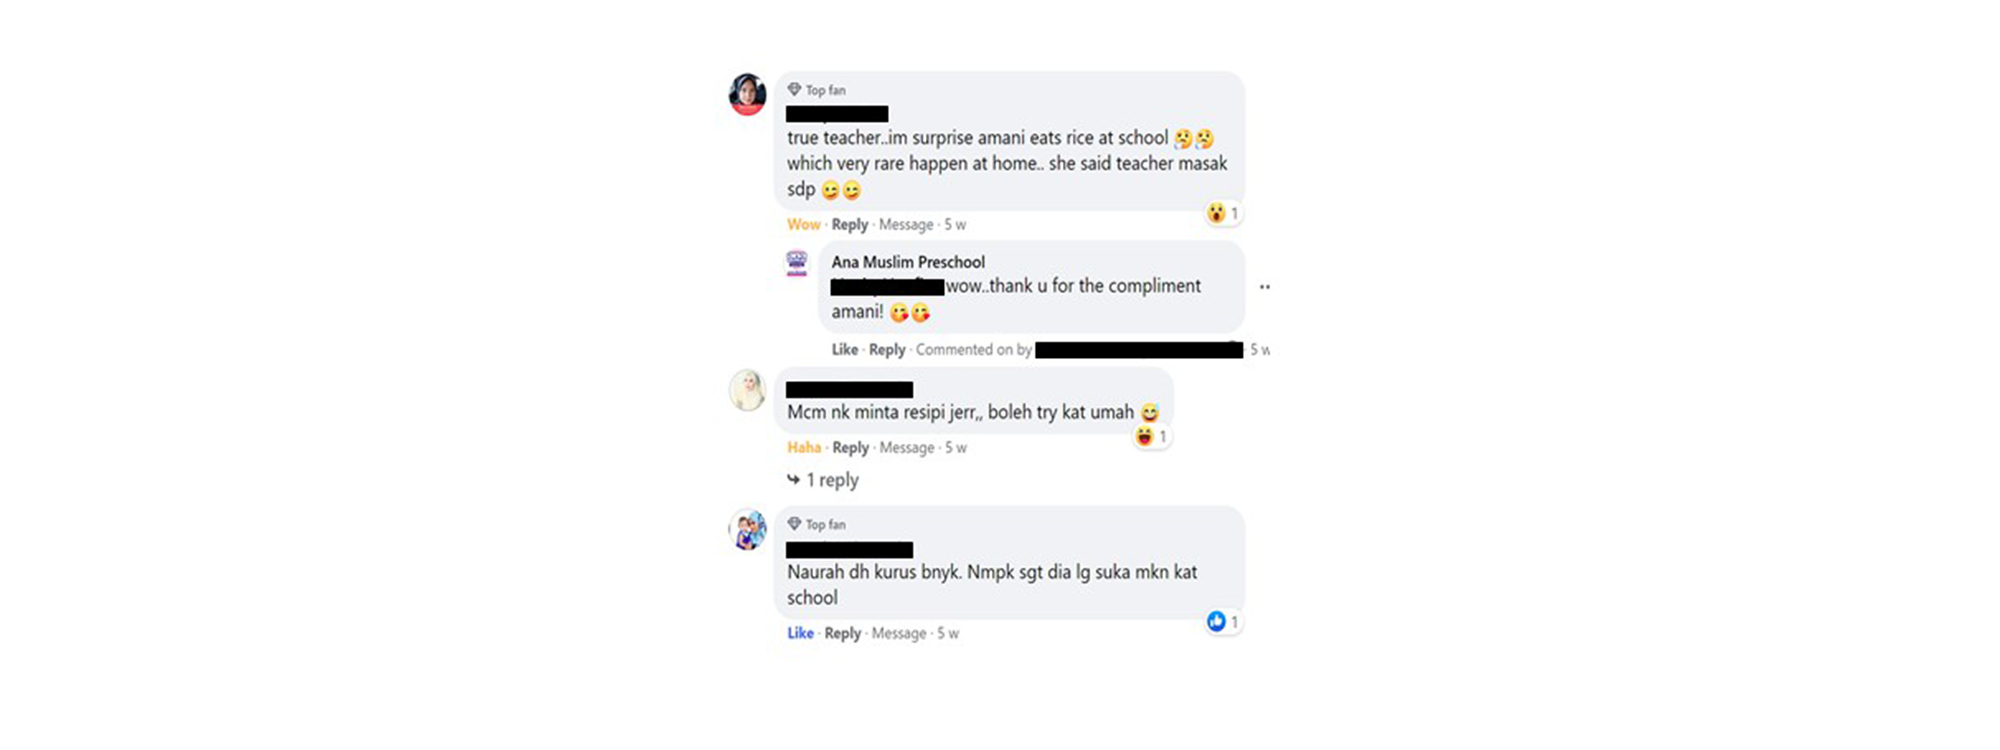Message the Naurah comment author
This screenshot has height=750, width=2000.
(x=899, y=634)
